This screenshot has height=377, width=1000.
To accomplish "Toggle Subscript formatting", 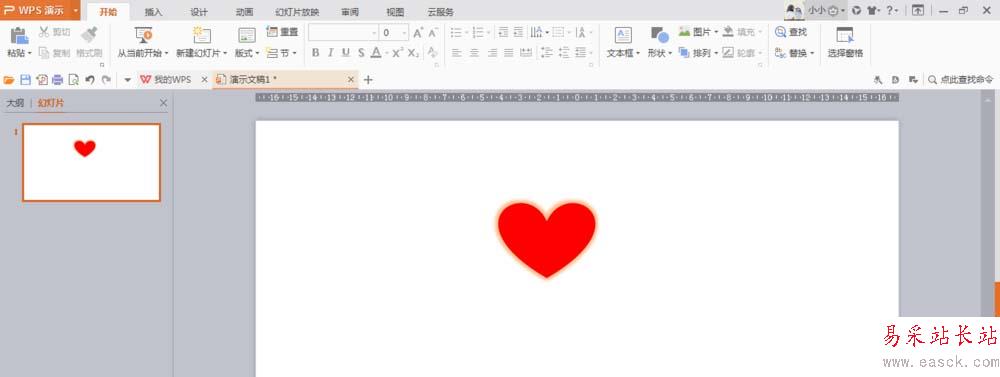I will 413,53.
